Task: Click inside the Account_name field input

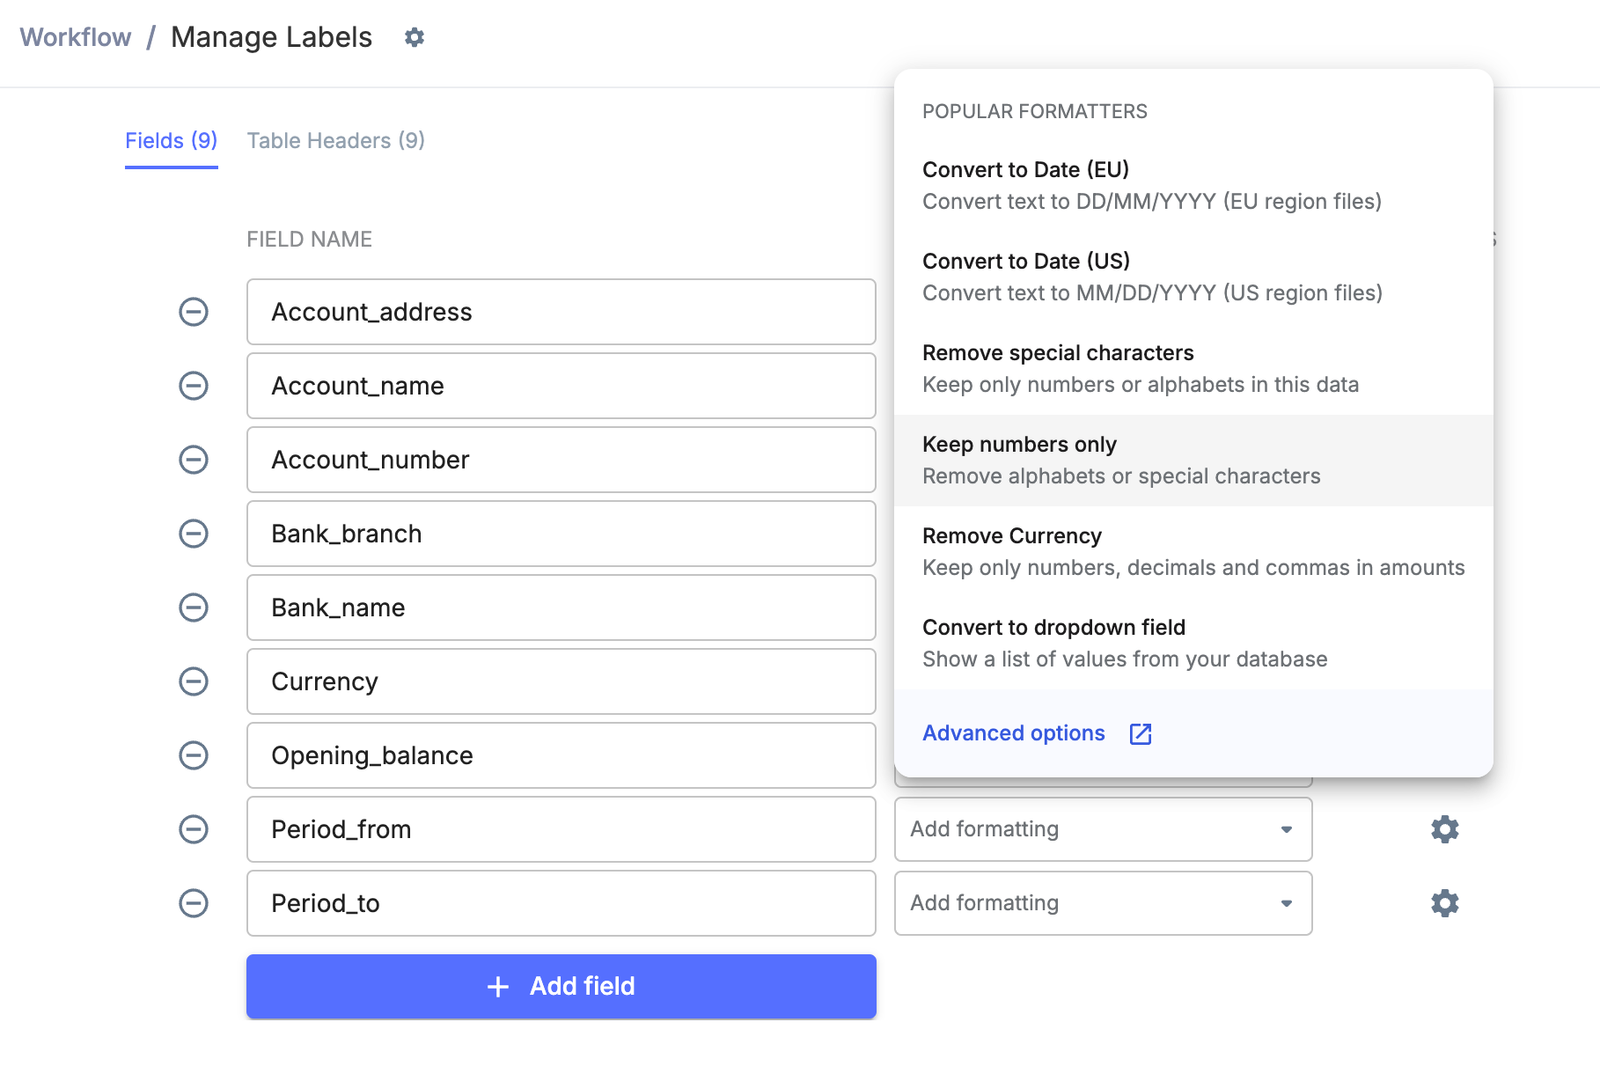Action: (x=561, y=386)
